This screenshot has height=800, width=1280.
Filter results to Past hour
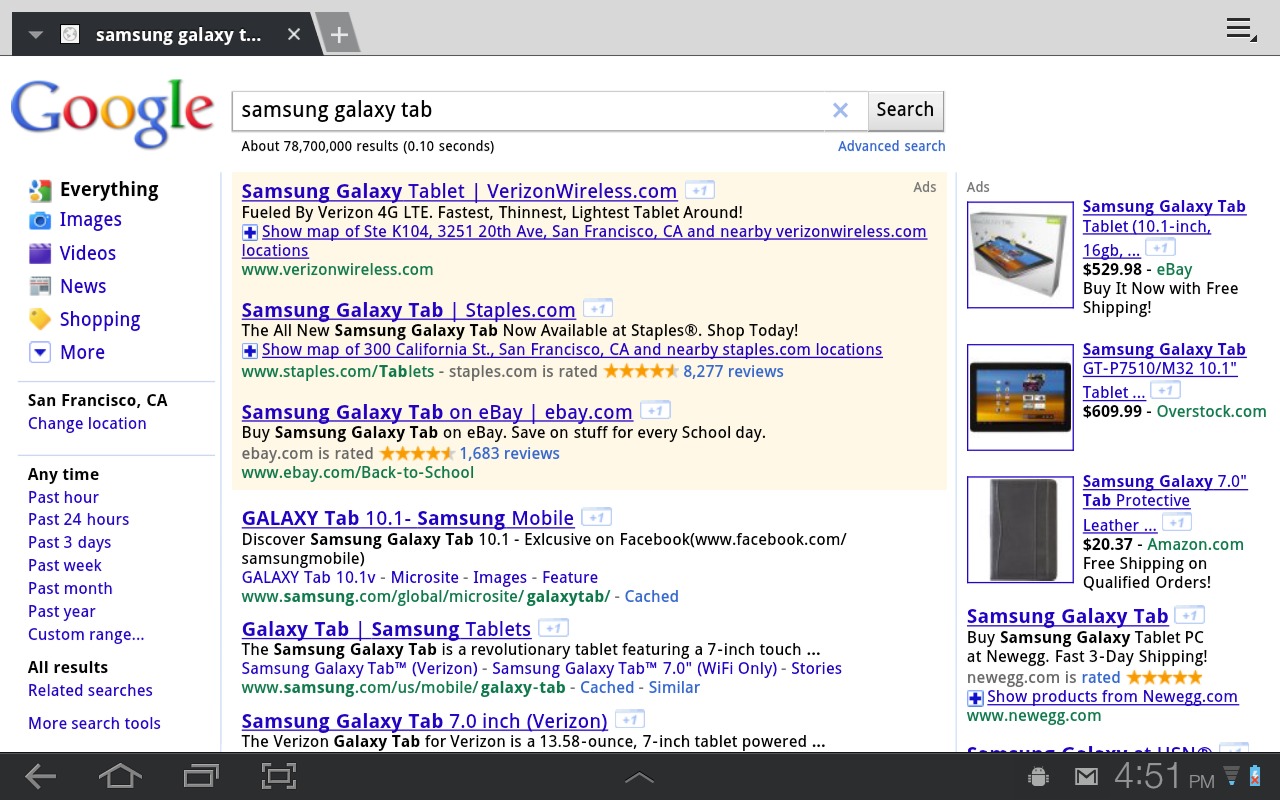click(x=63, y=497)
